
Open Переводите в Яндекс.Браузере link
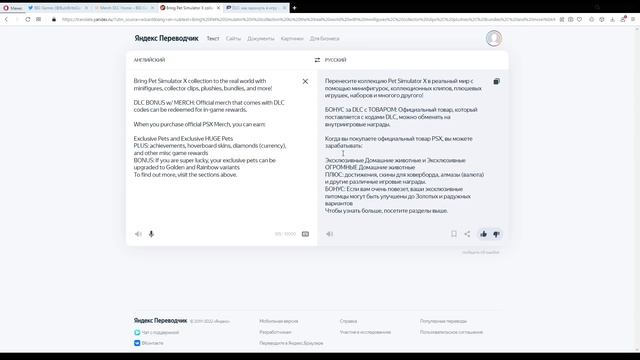pyautogui.click(x=291, y=343)
